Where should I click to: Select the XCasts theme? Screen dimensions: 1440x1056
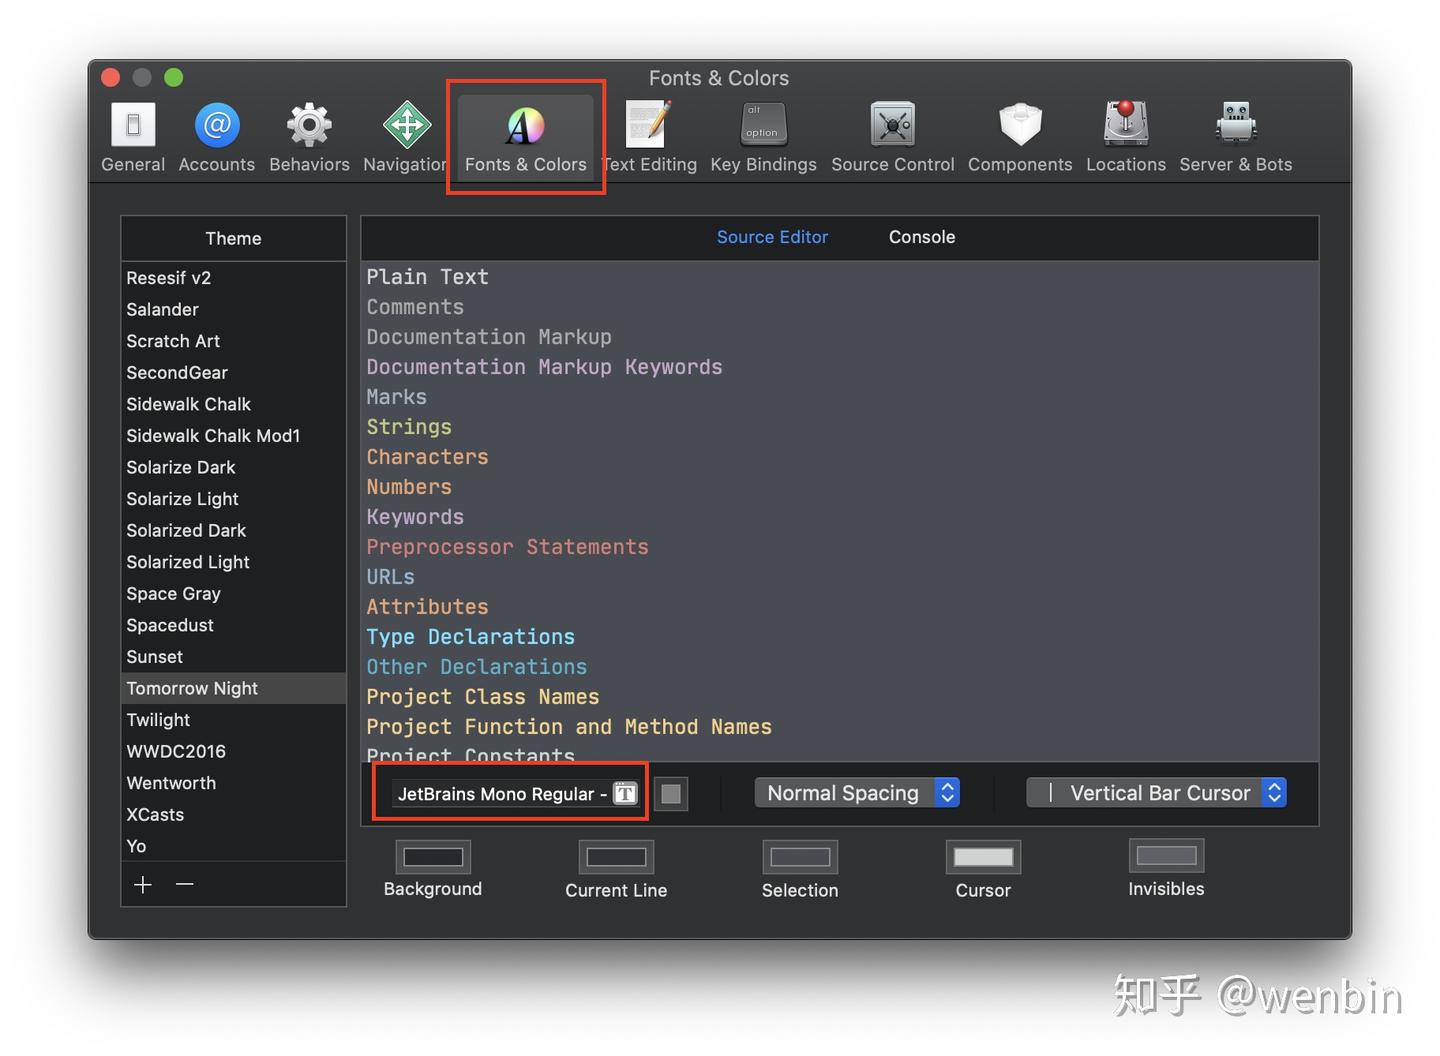[234, 815]
